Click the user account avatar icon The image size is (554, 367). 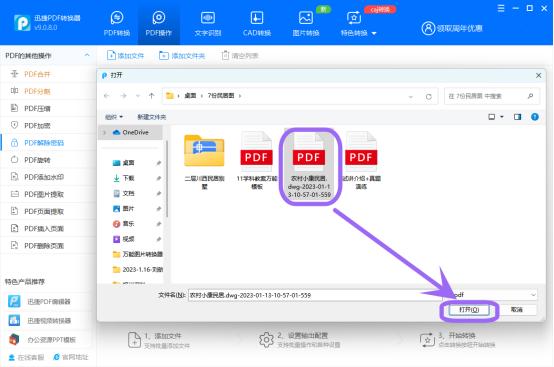428,28
